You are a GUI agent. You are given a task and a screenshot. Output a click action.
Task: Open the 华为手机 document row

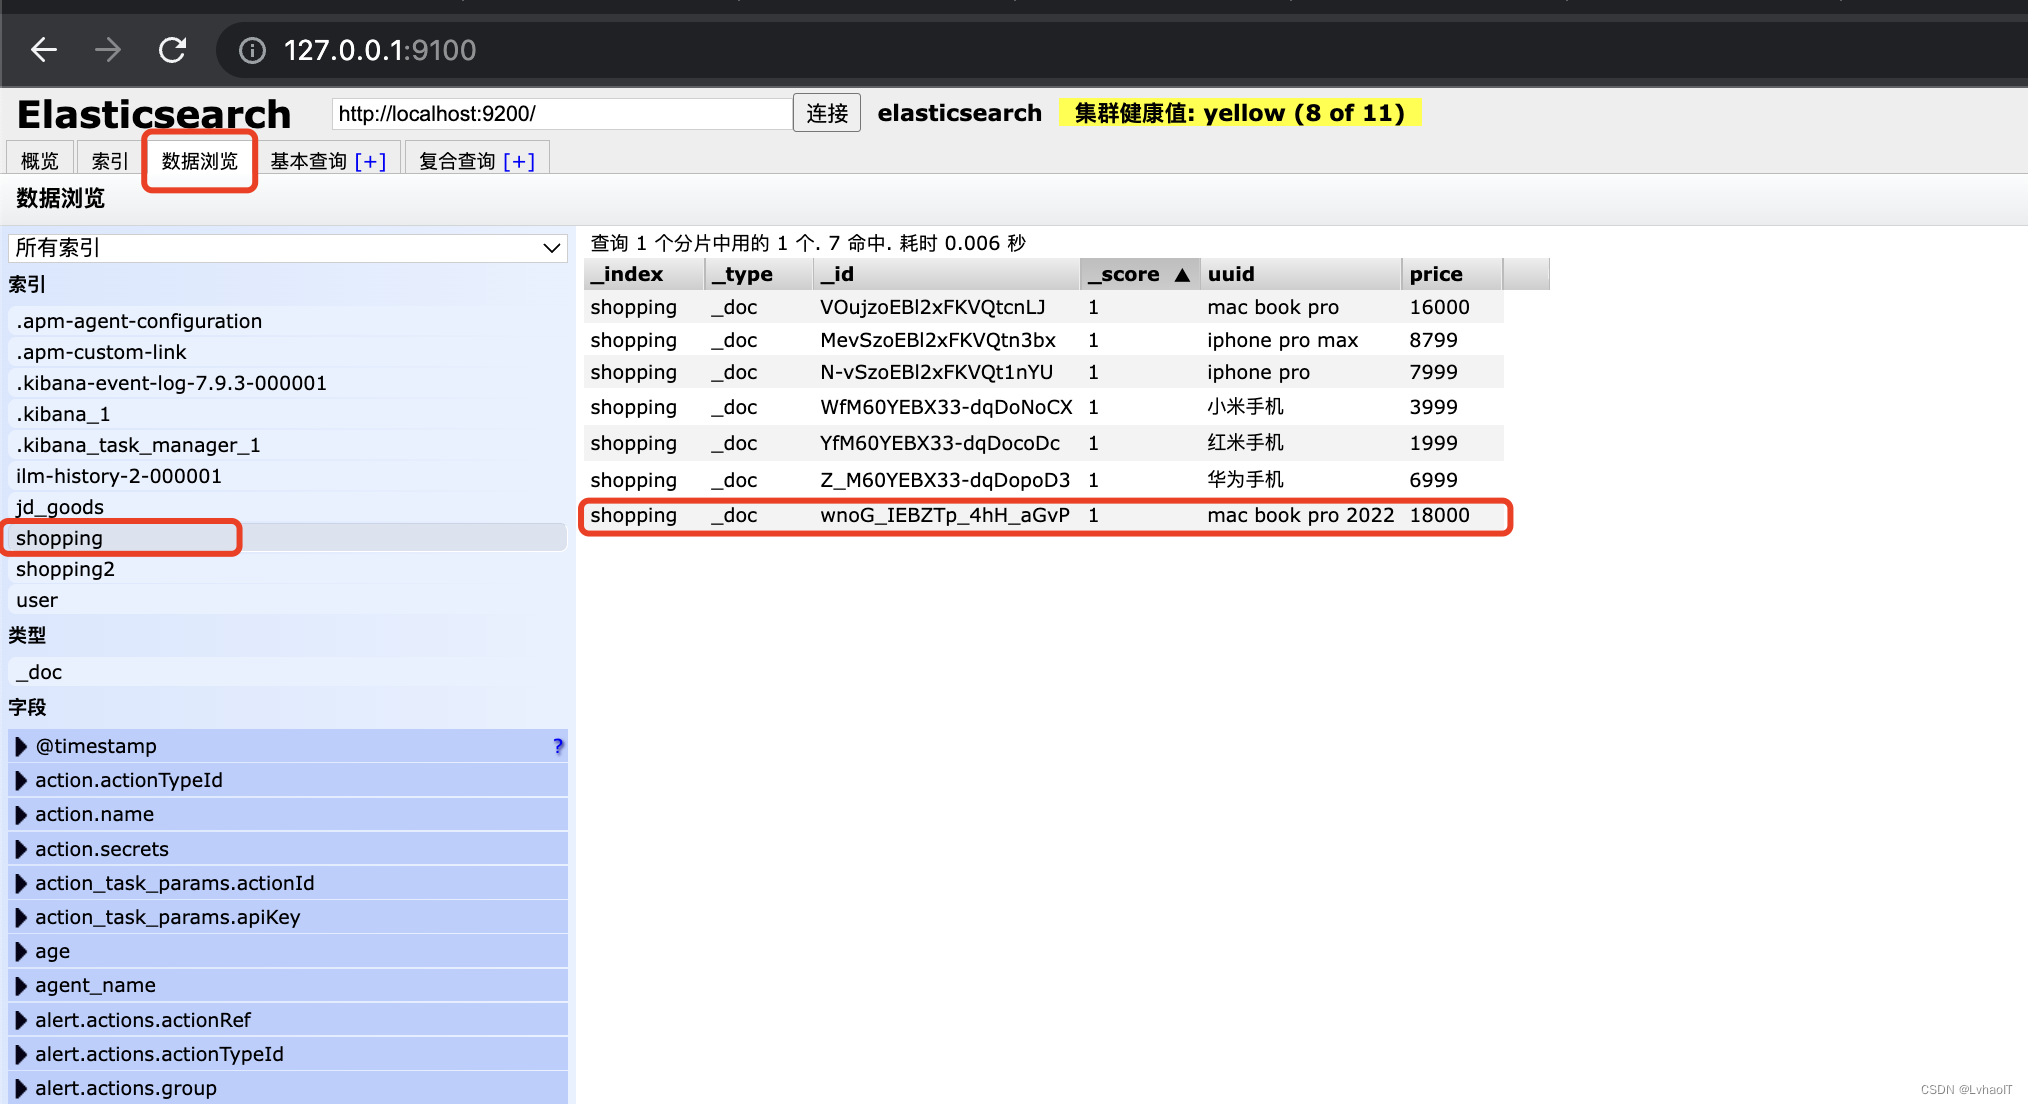1043,480
